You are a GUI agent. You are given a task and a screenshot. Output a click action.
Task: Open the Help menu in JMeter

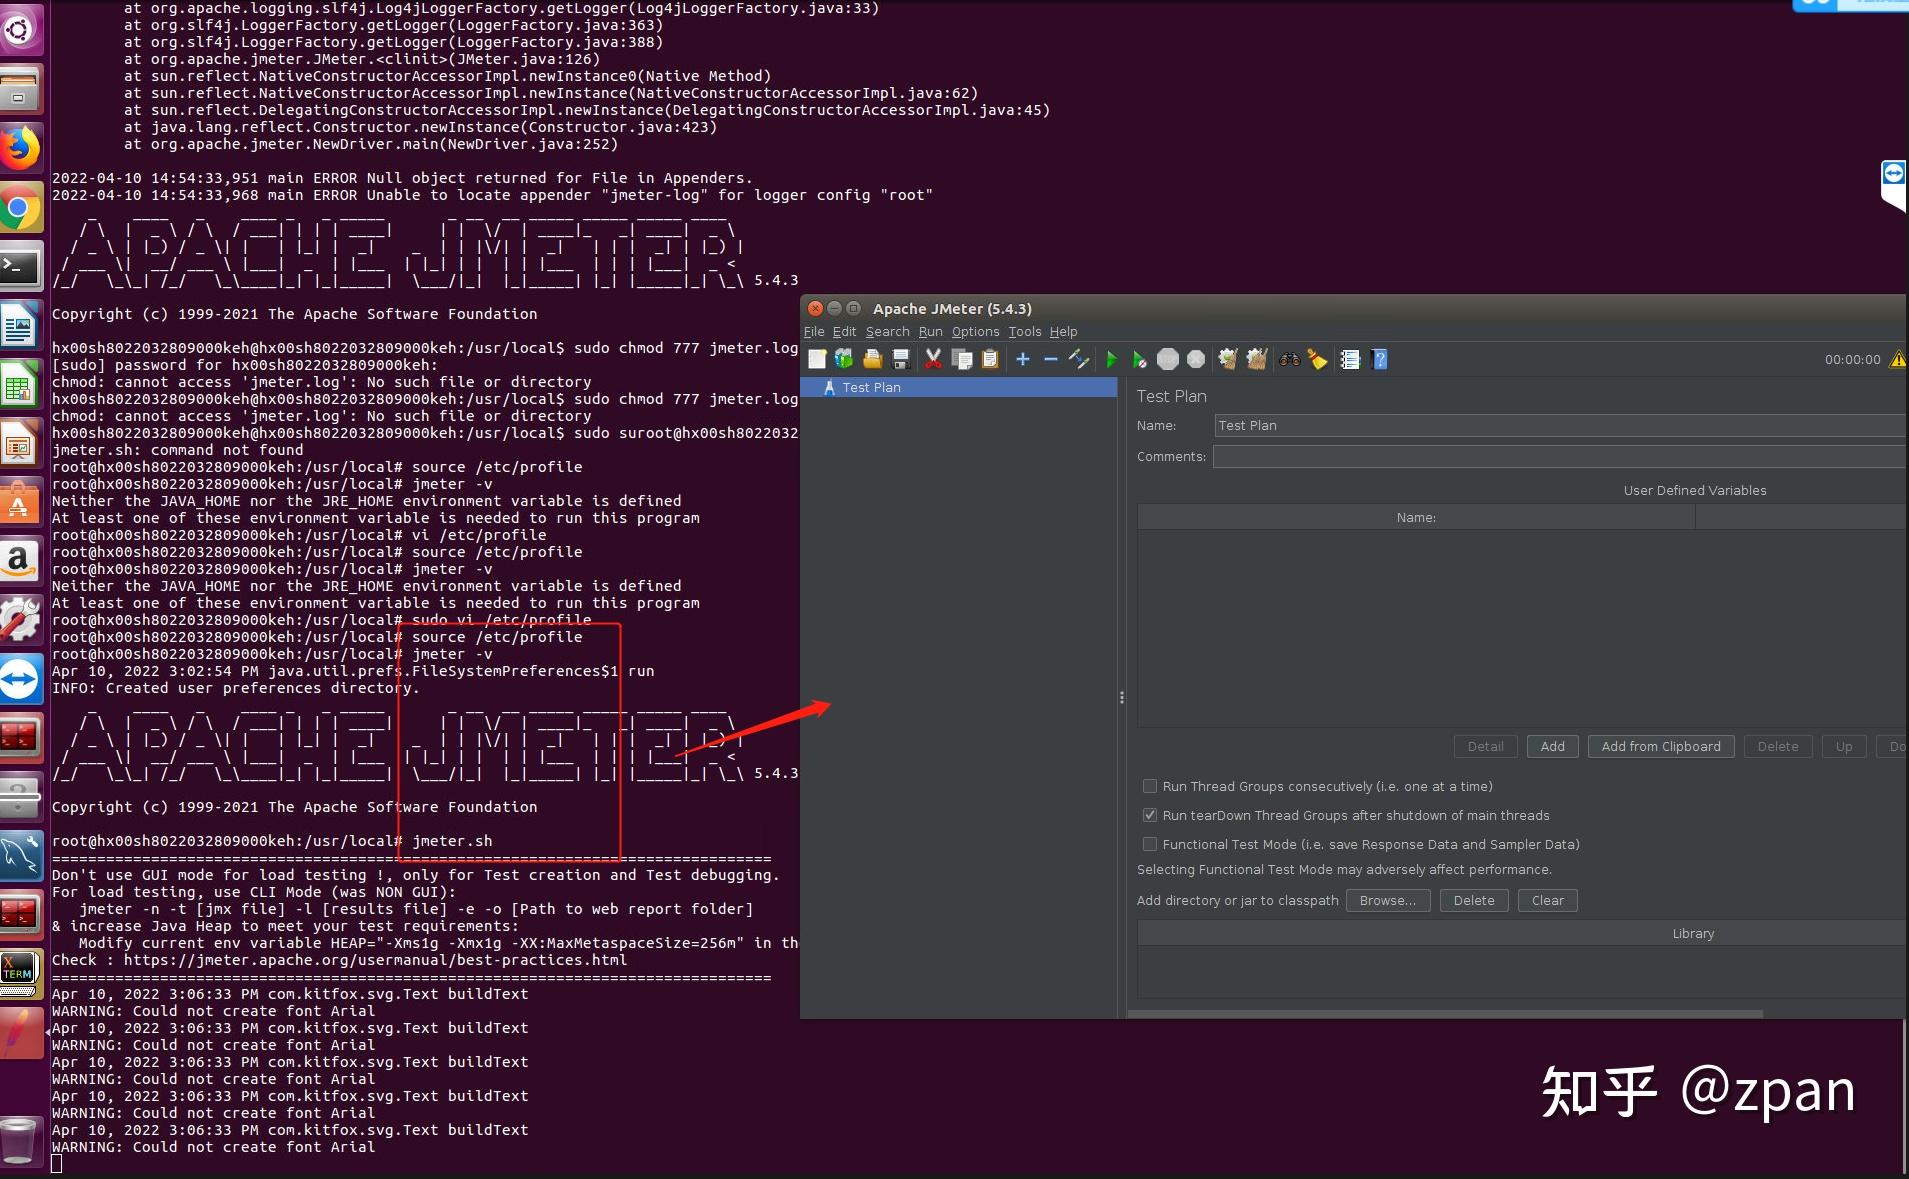pos(1064,332)
